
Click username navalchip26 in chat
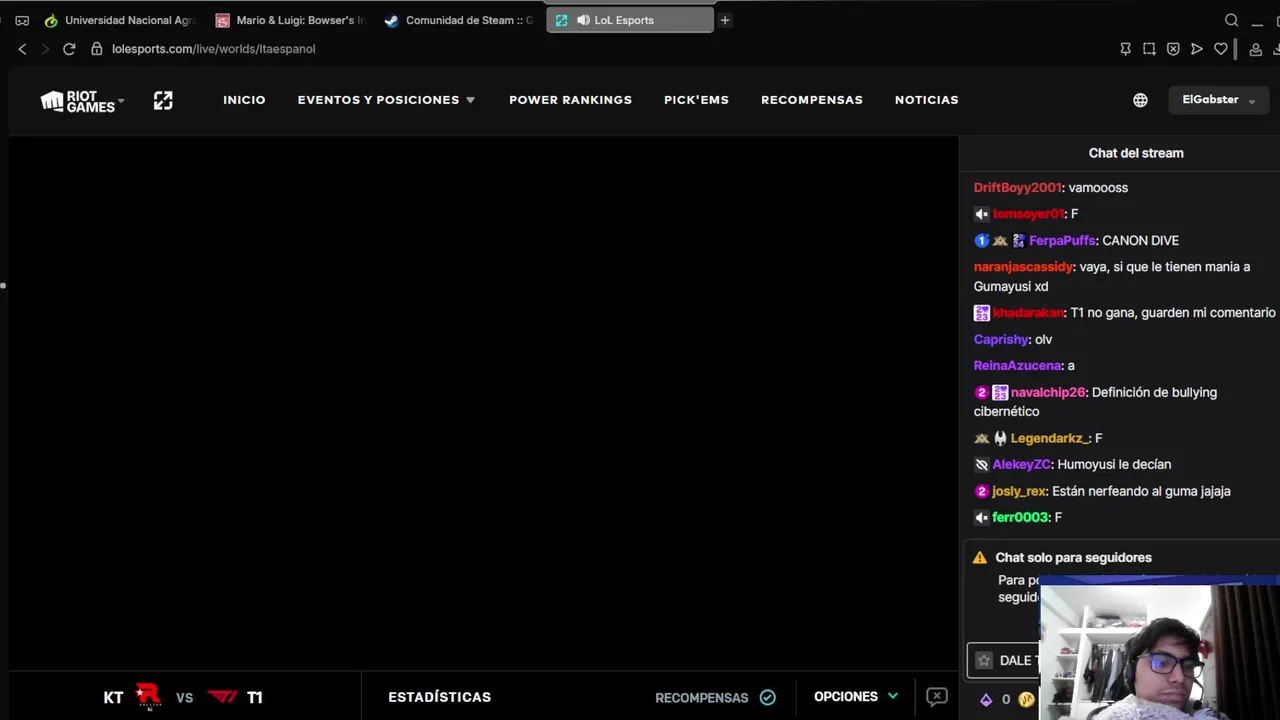point(1048,393)
